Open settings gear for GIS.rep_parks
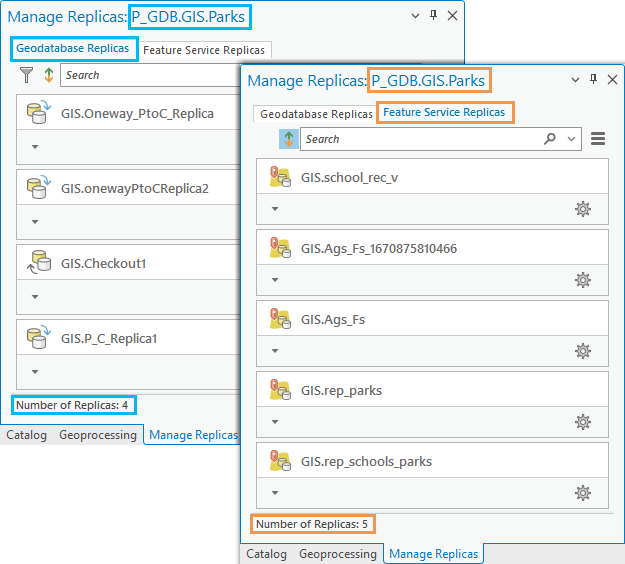This screenshot has width=625, height=564. 583,422
